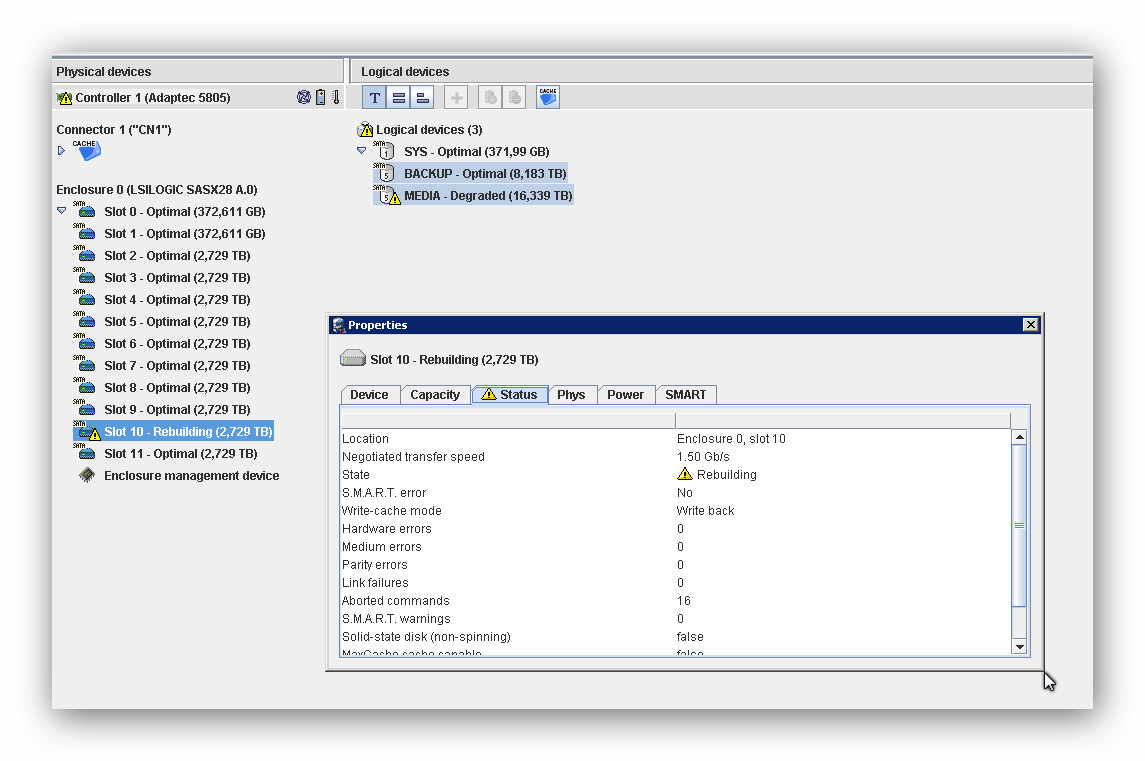This screenshot has height=761, width=1145.
Task: Click the Logical devices warning icon
Action: tap(365, 130)
